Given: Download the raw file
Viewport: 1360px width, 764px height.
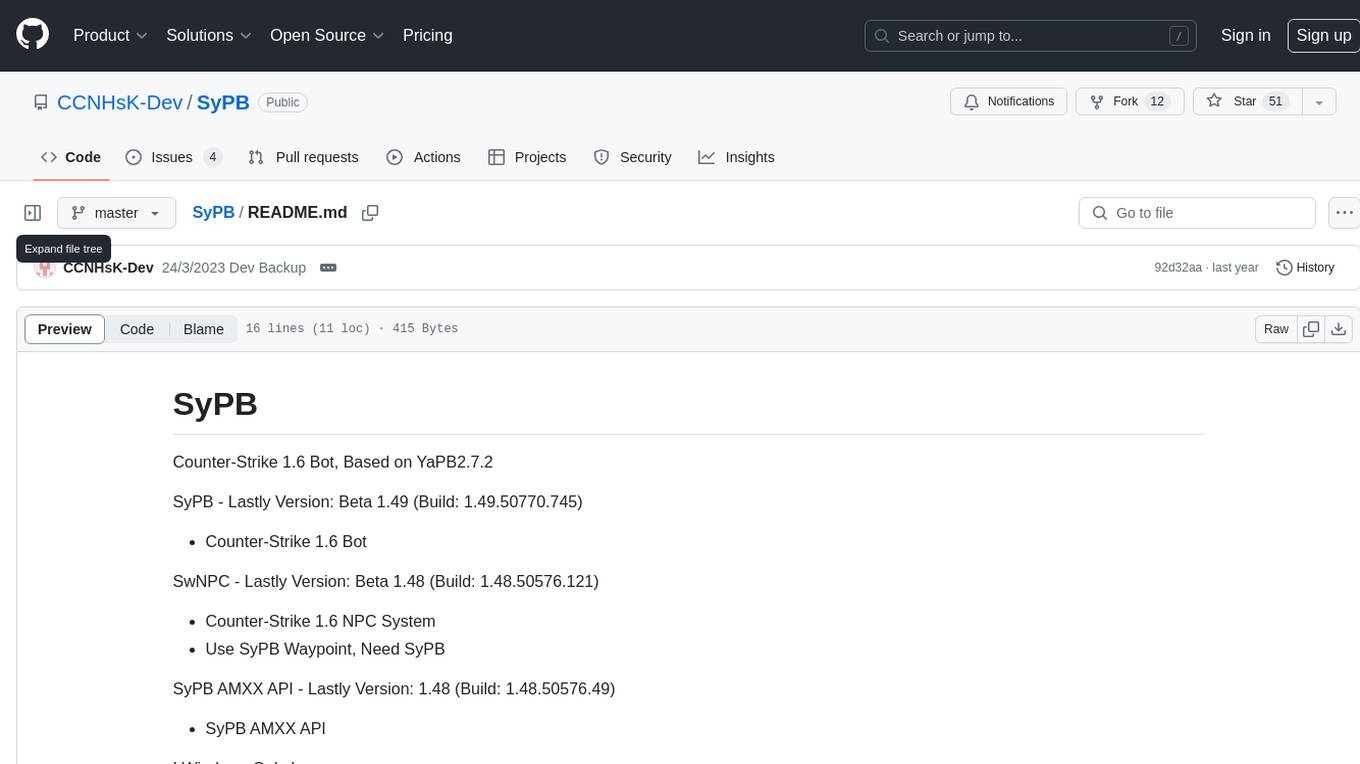Looking at the screenshot, I should coord(1339,329).
